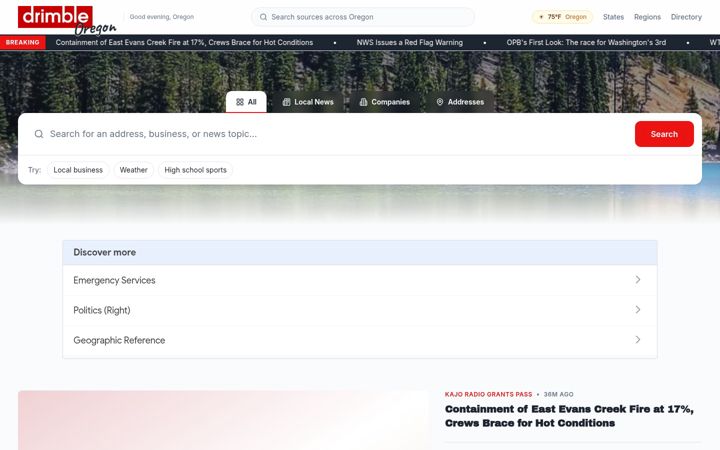720x450 pixels.
Task: Focus the Search sources across Oregon field
Action: coord(363,17)
